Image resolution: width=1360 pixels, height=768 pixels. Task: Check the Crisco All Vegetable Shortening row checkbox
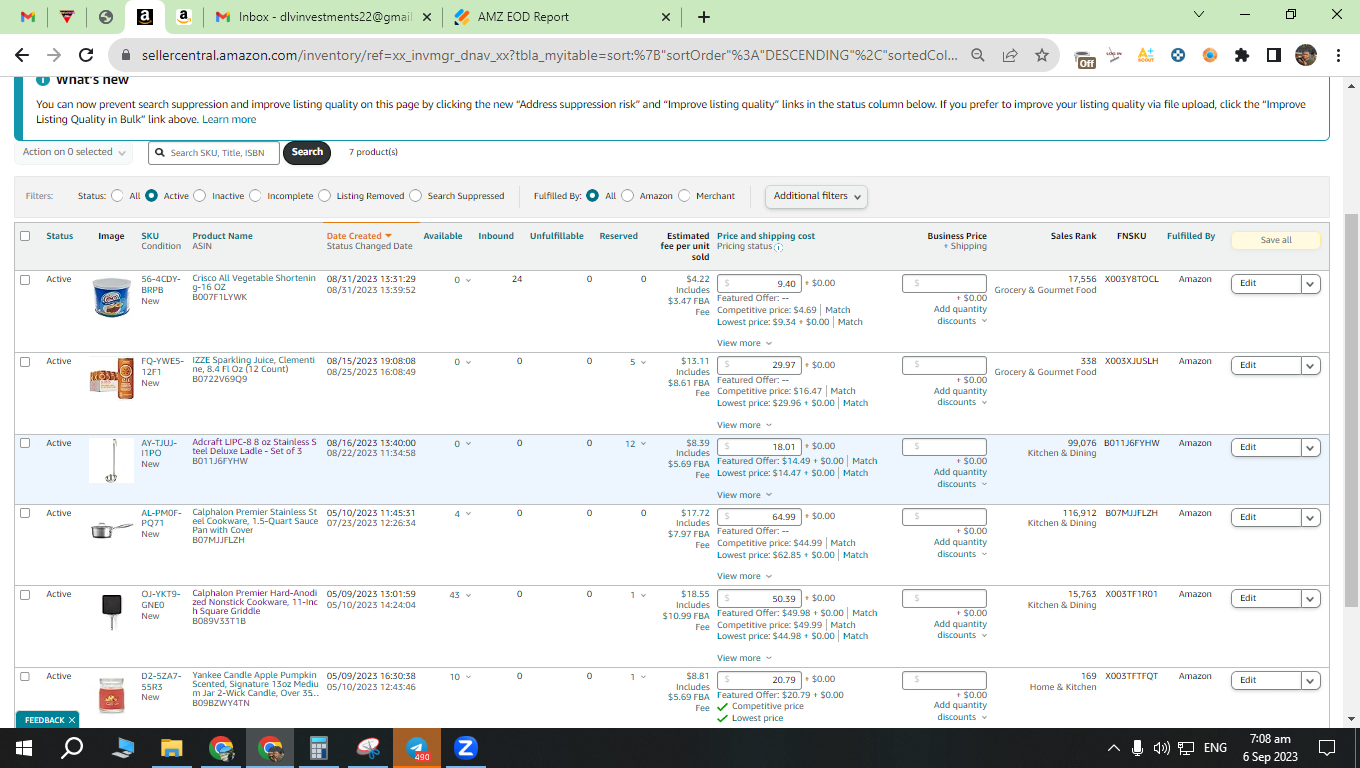25,279
